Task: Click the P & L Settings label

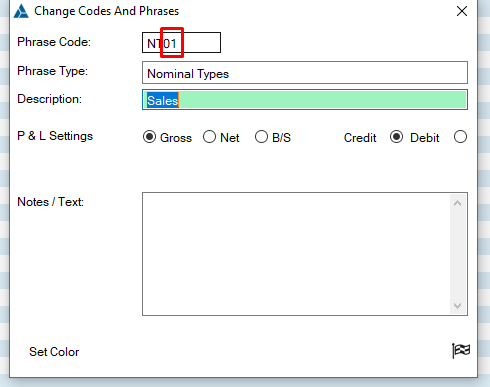Action: (x=55, y=136)
